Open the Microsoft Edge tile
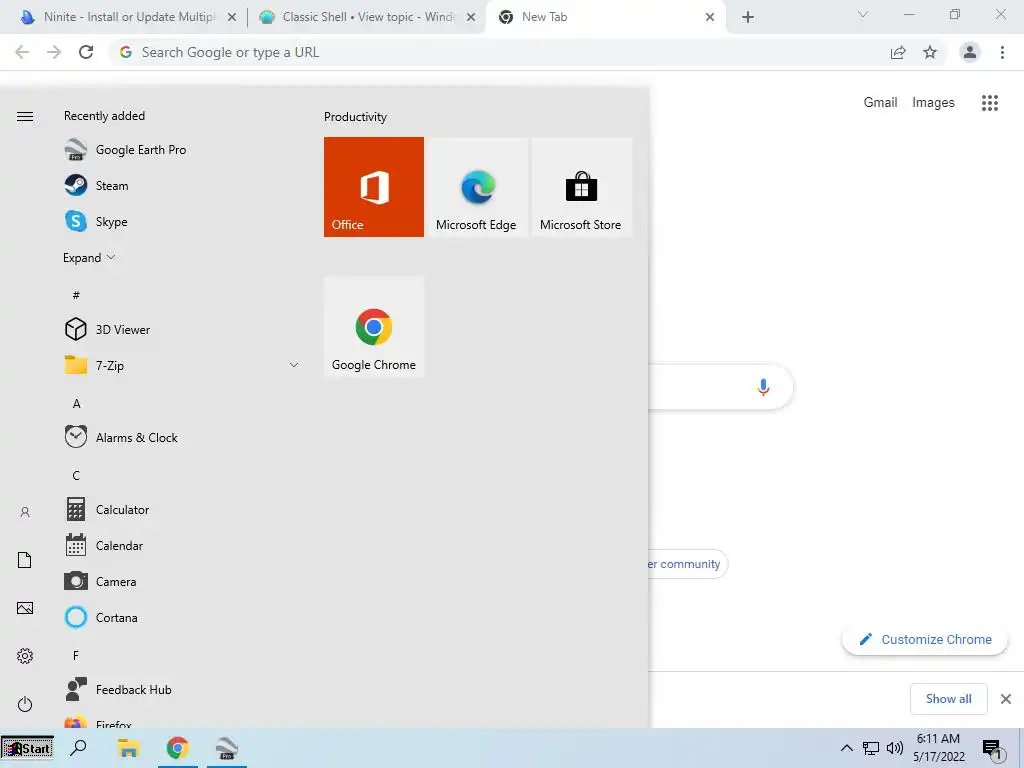 tap(478, 187)
